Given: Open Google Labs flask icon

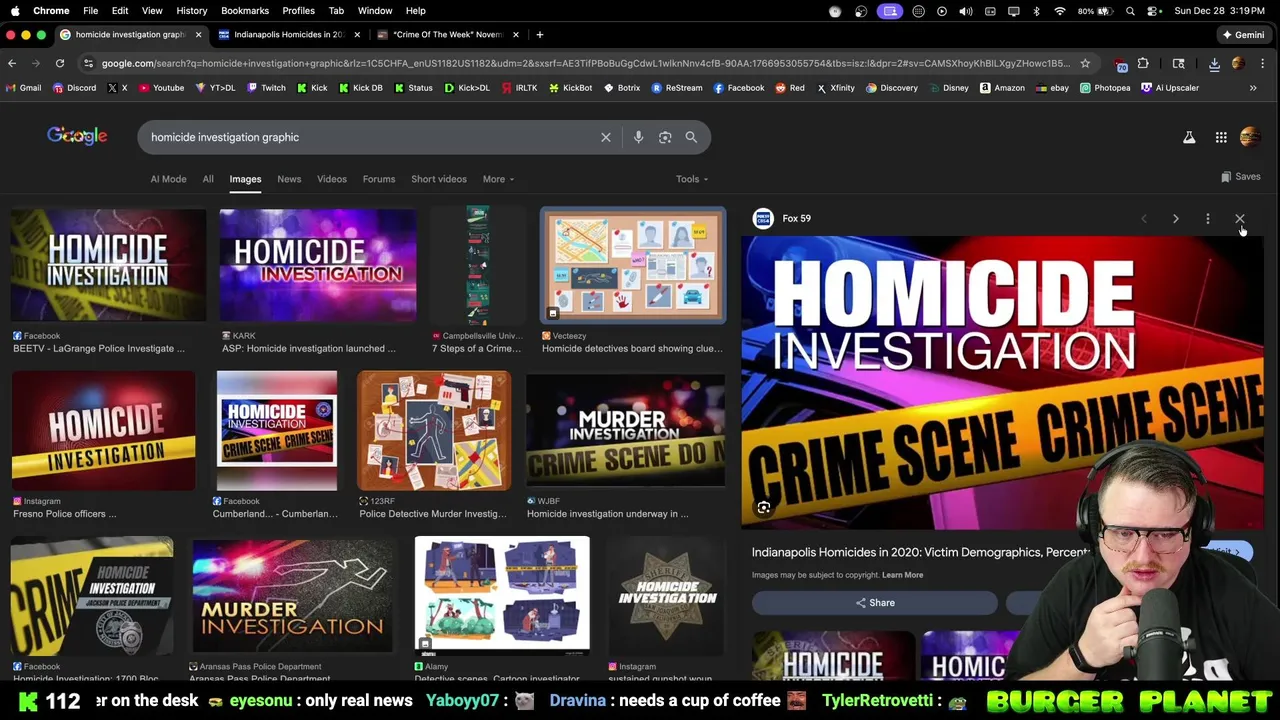Looking at the screenshot, I should click(1189, 137).
